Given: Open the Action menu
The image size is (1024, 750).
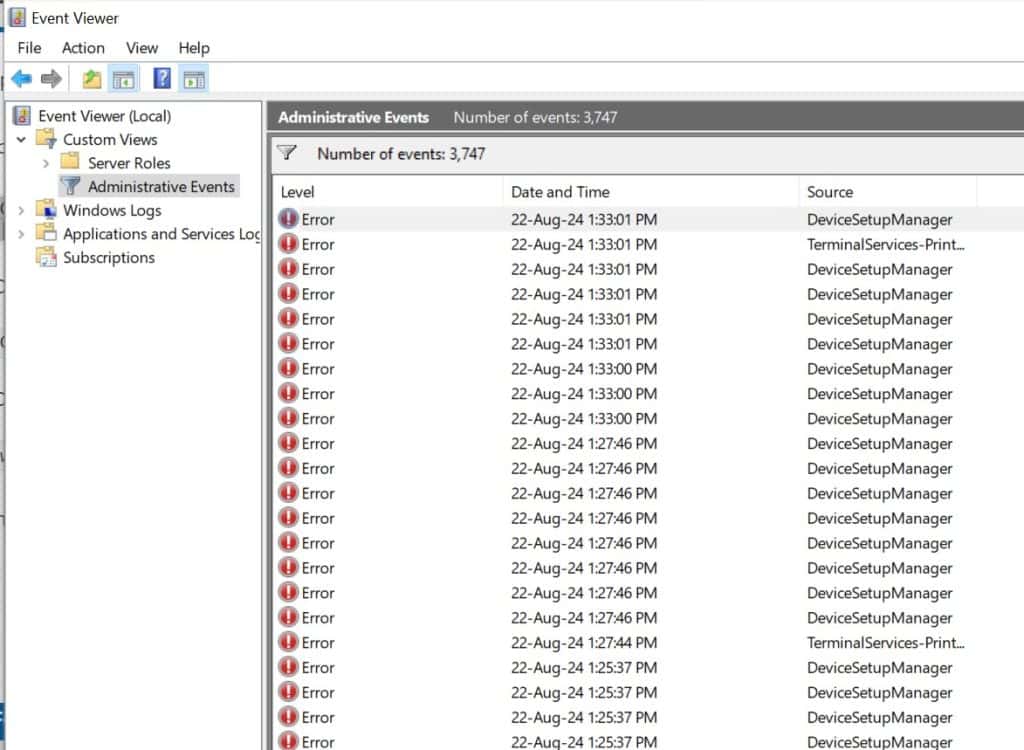Looking at the screenshot, I should click(83, 47).
